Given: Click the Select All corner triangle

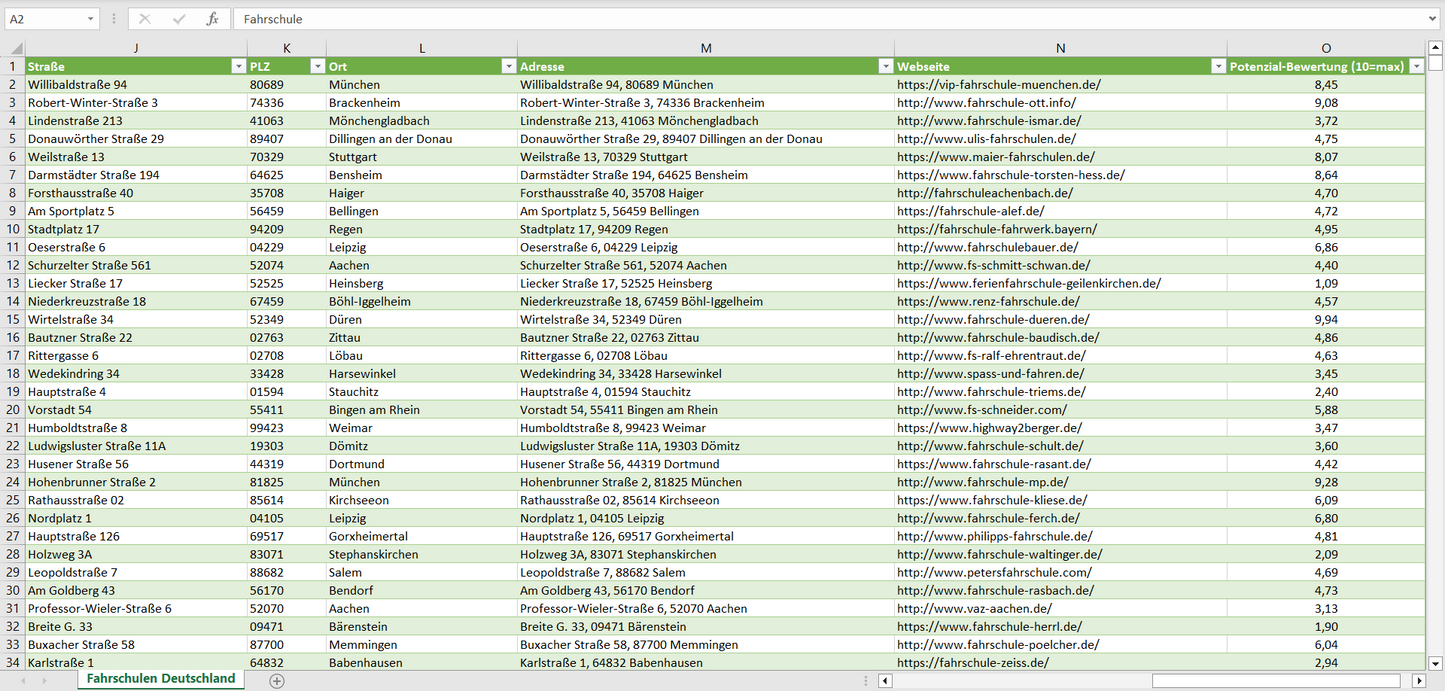Looking at the screenshot, I should point(17,48).
